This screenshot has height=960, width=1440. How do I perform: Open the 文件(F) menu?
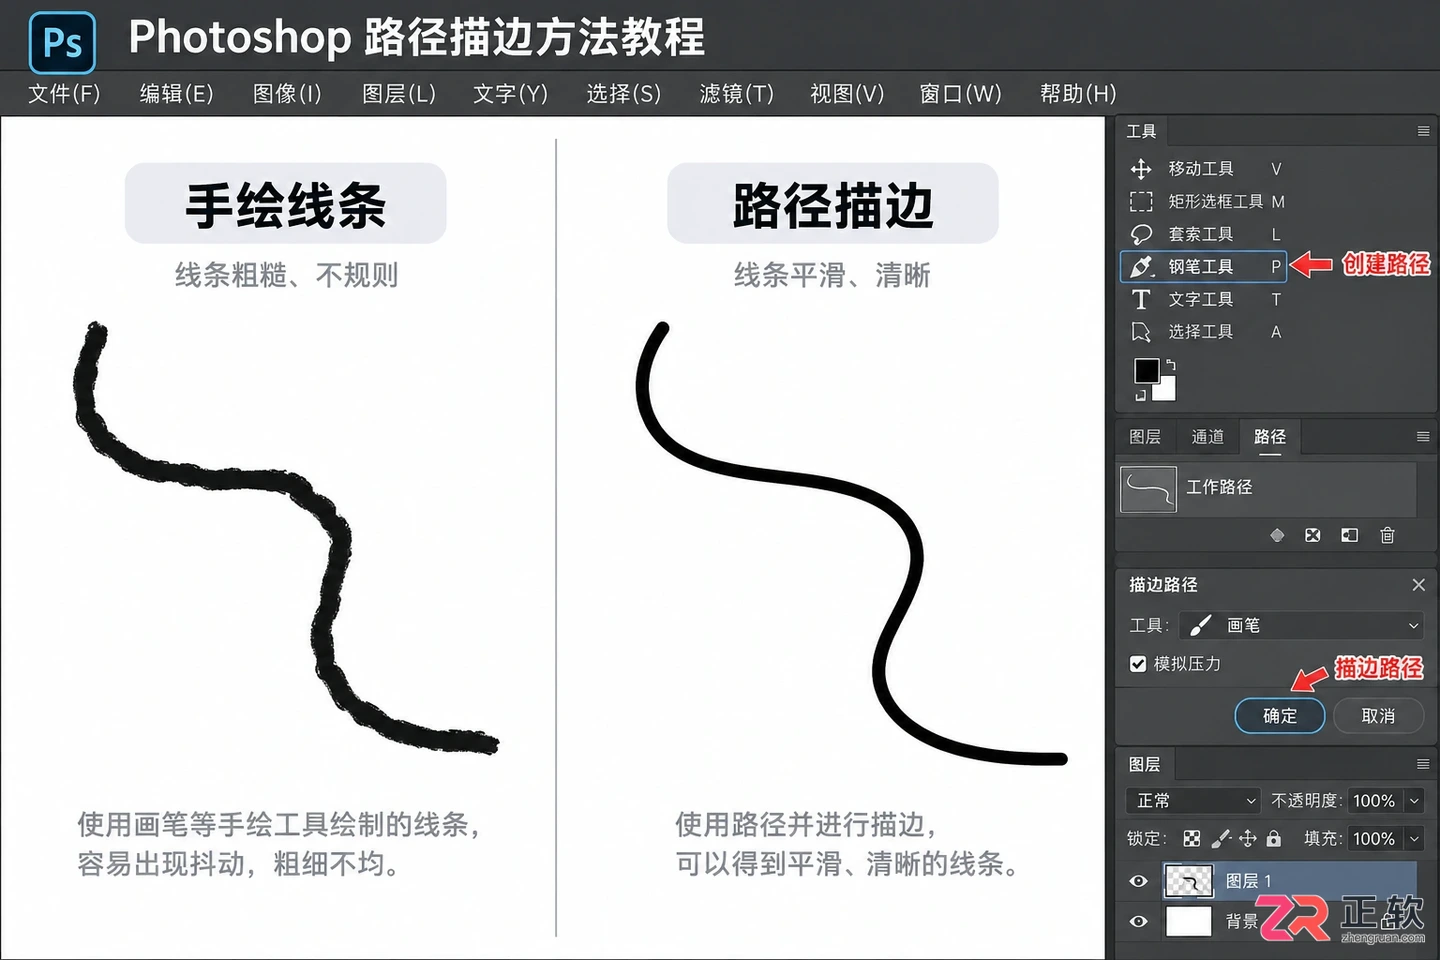pos(64,94)
